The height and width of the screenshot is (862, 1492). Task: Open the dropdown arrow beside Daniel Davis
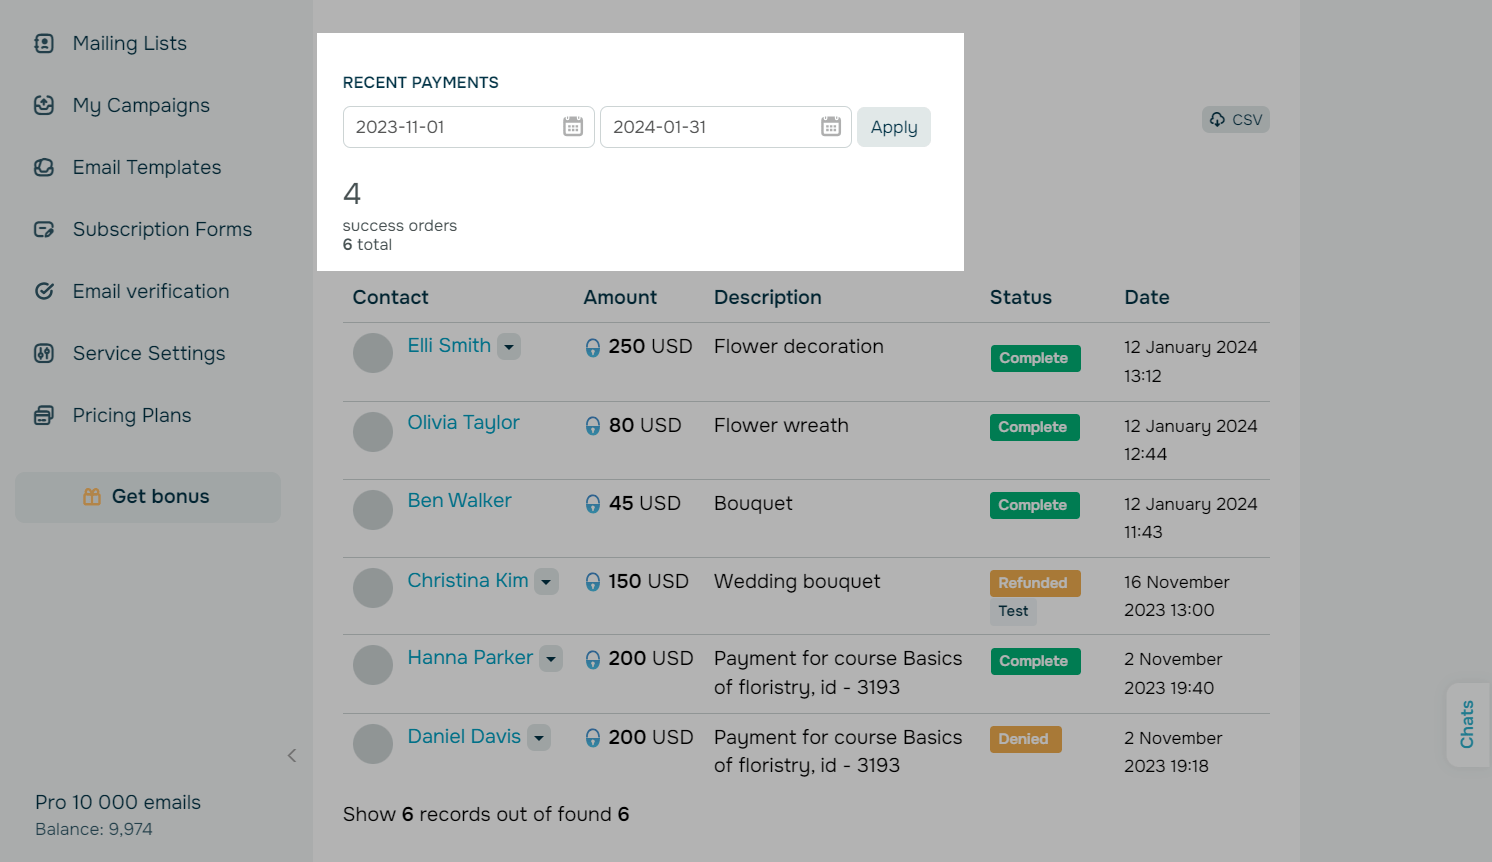(x=539, y=738)
